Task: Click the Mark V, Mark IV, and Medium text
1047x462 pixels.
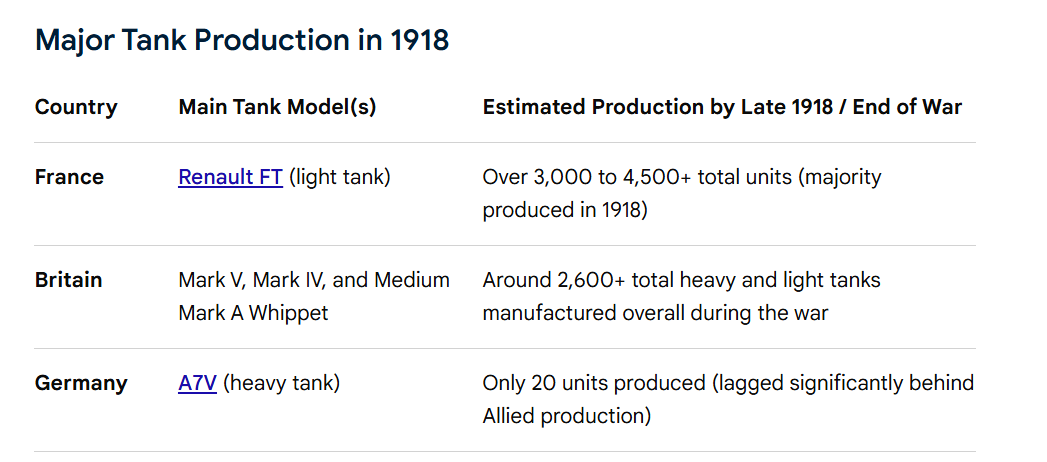Action: pyautogui.click(x=314, y=280)
